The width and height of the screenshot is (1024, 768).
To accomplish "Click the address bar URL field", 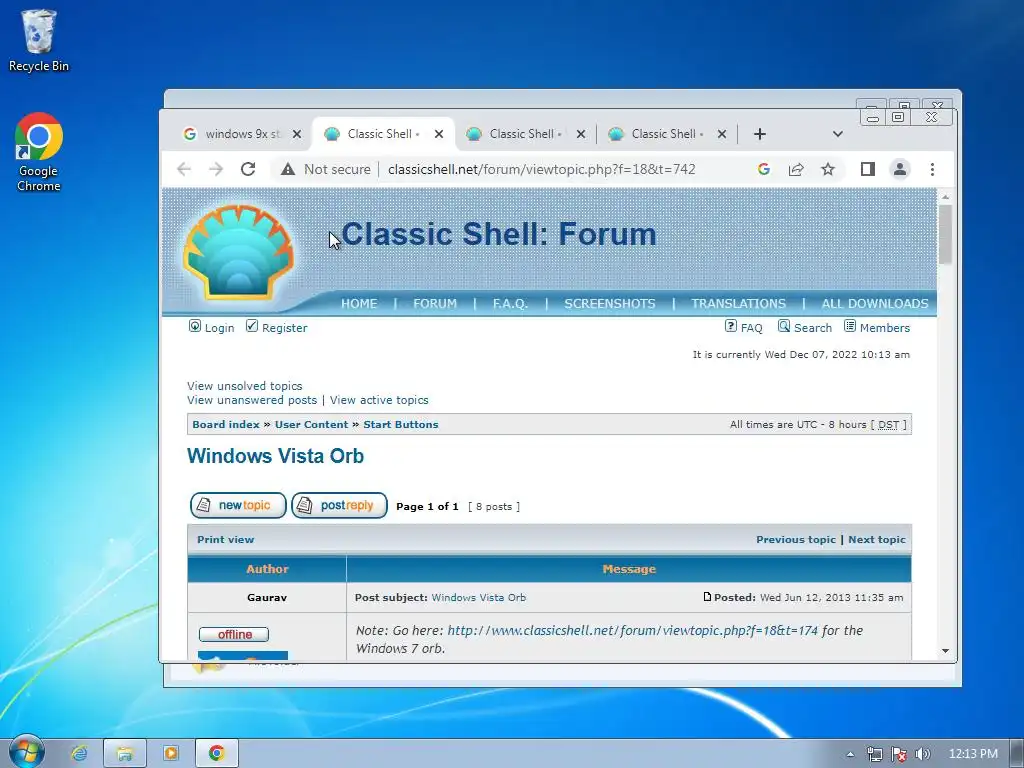I will (541, 169).
